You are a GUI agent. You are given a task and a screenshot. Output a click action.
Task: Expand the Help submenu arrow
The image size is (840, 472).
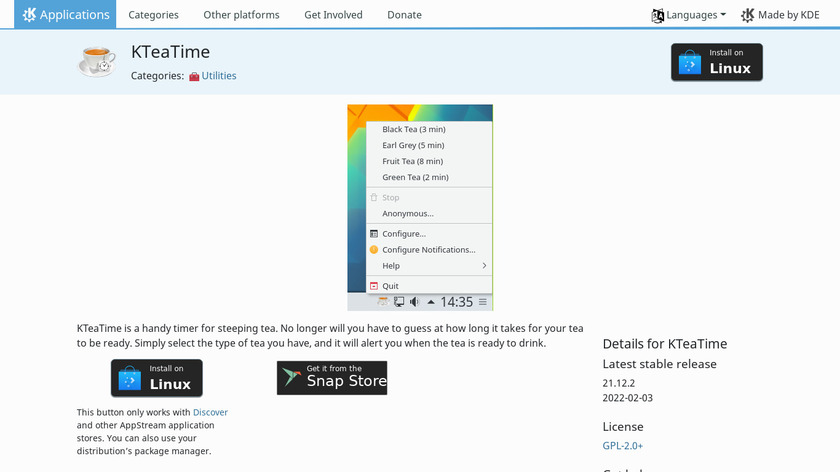484,266
